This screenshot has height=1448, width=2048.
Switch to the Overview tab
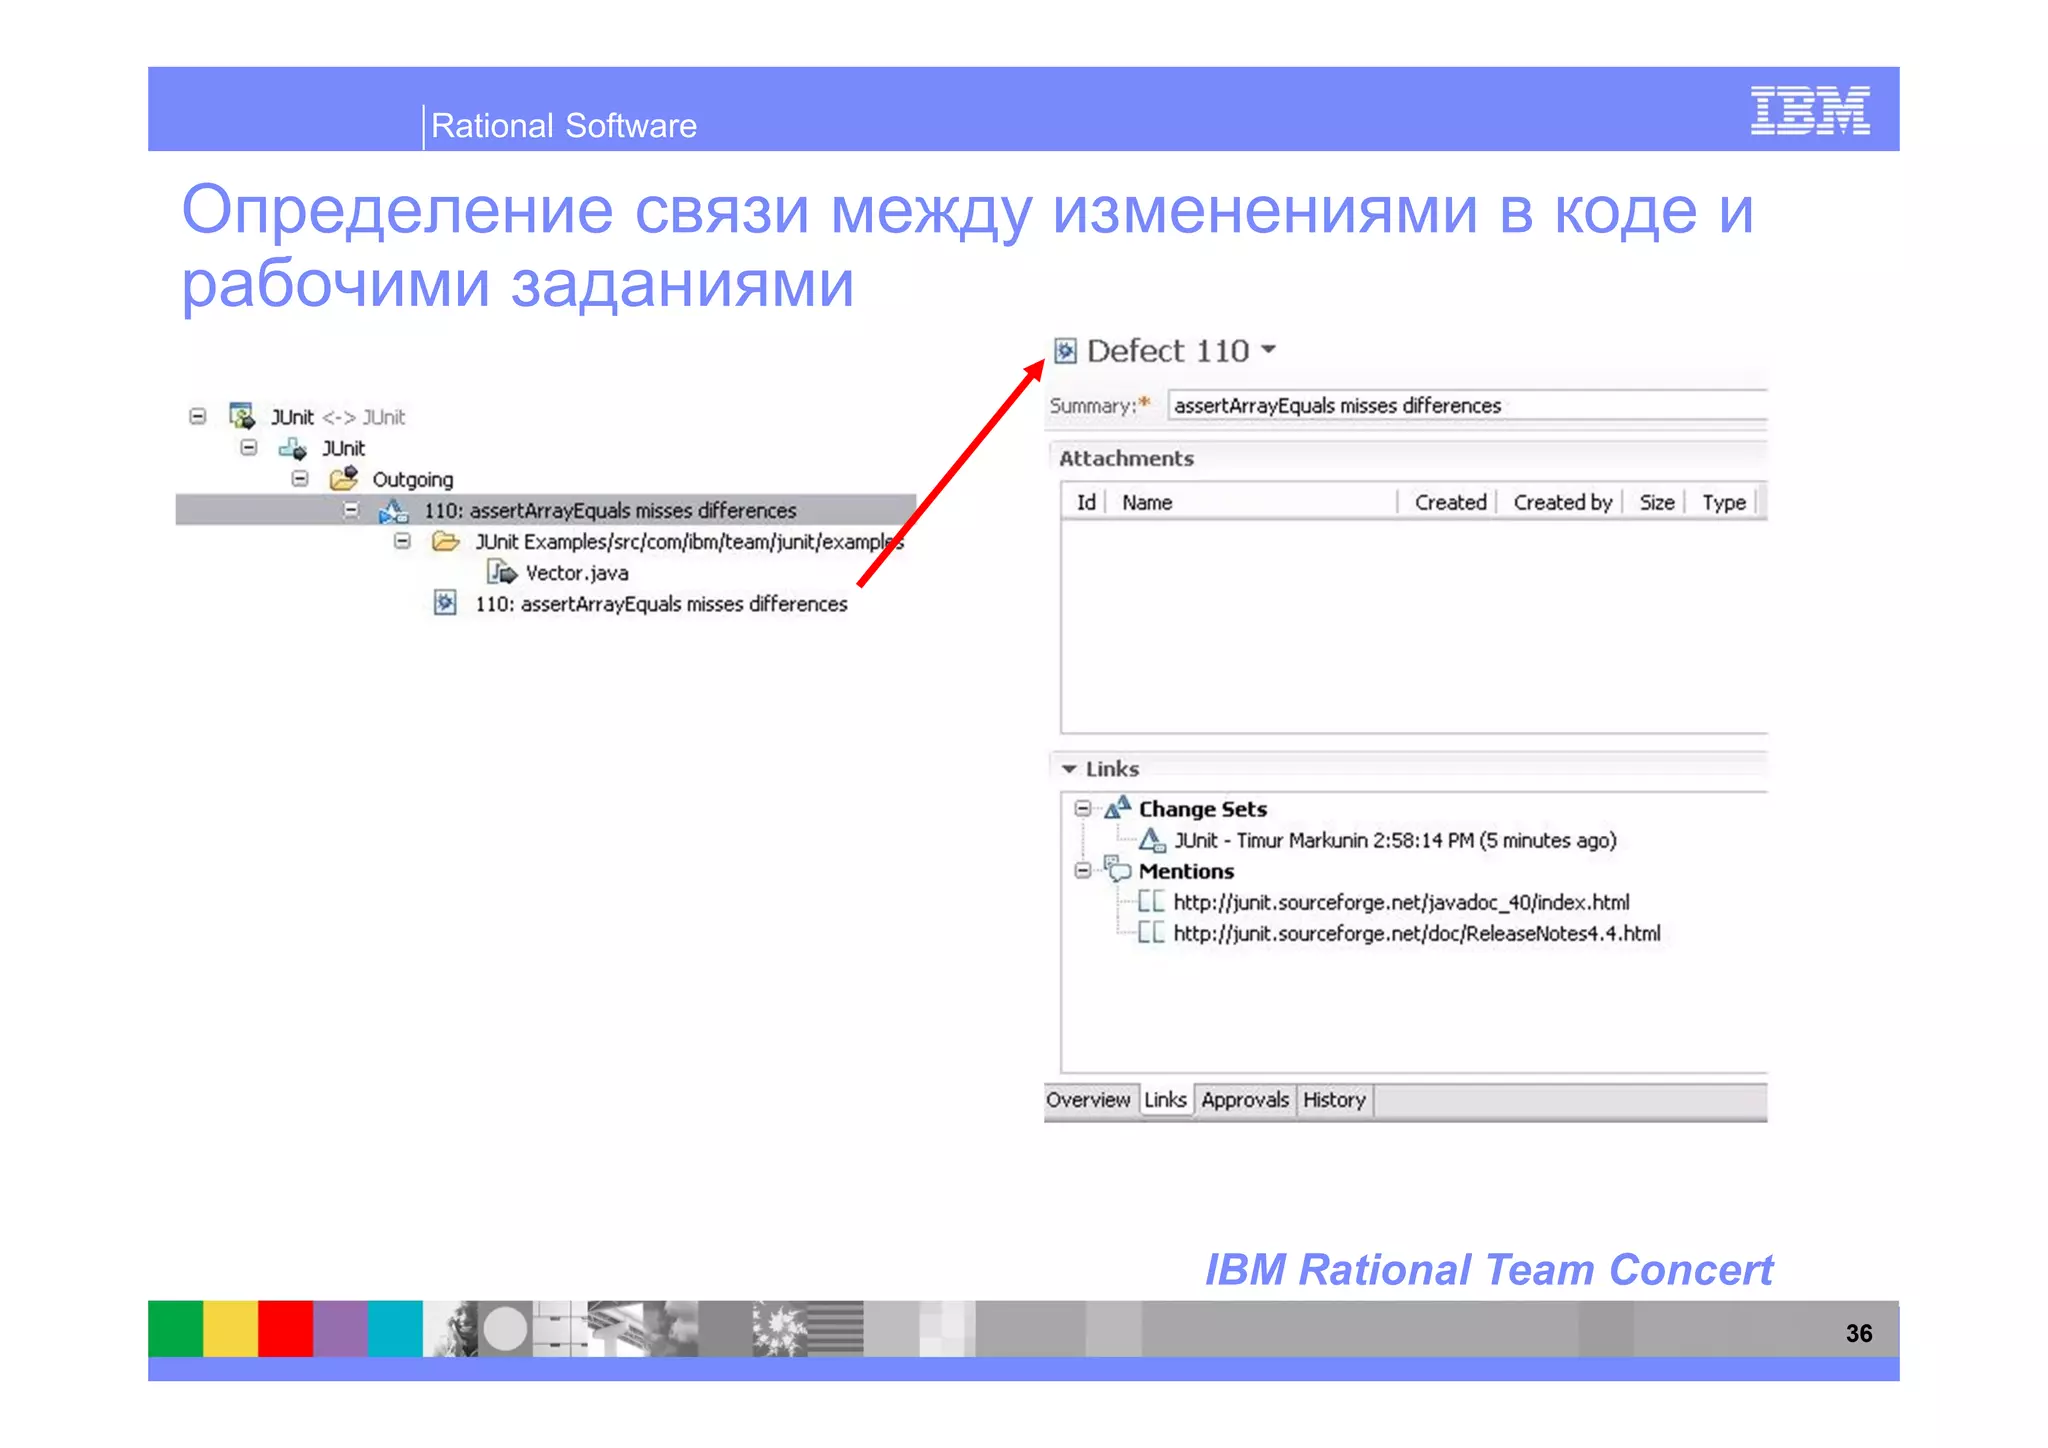(1089, 1100)
